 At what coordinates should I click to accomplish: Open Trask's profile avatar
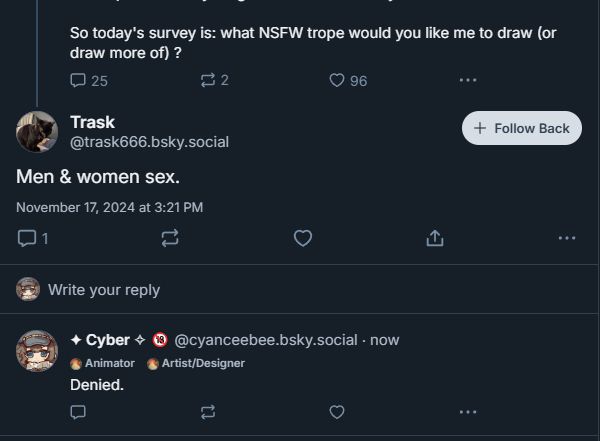37,132
